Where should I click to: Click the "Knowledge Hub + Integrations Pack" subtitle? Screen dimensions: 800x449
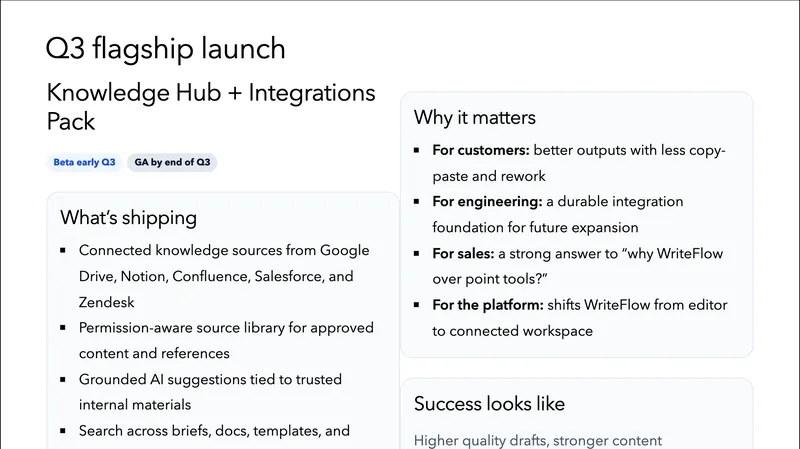(211, 107)
